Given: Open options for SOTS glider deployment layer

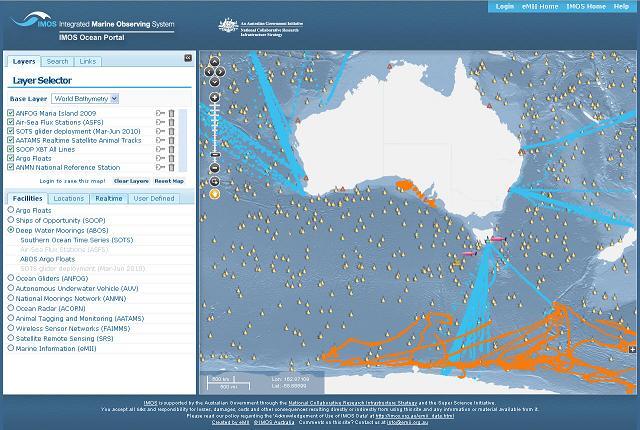Looking at the screenshot, I should coord(160,131).
